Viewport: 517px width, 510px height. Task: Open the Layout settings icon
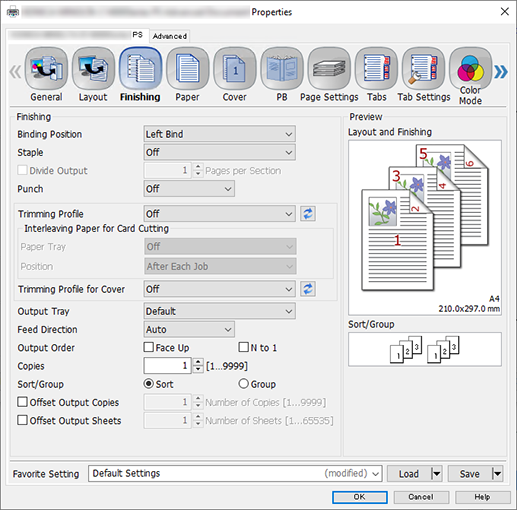[93, 68]
